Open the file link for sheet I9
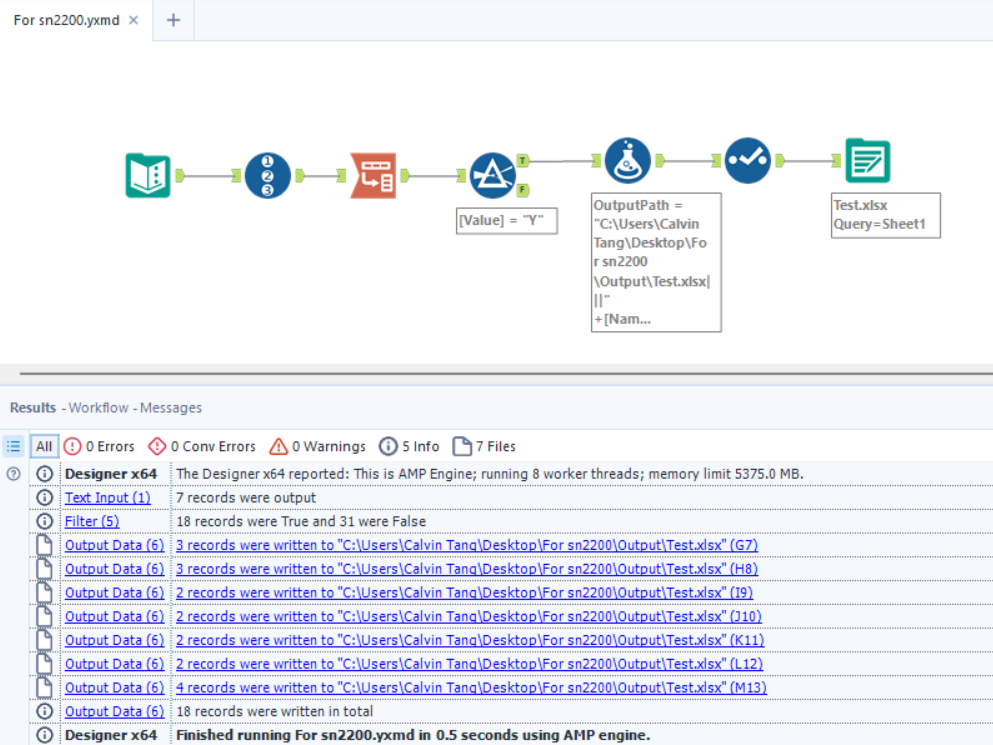The image size is (993, 745). point(464,592)
